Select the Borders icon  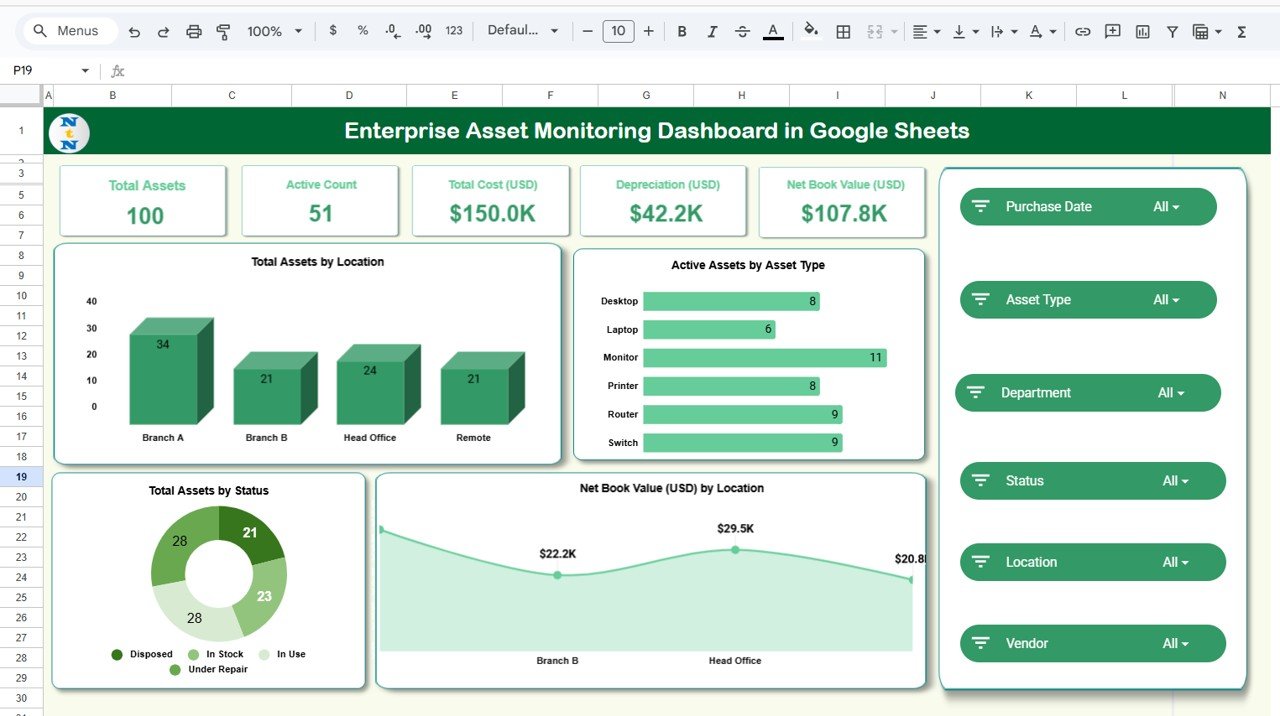pyautogui.click(x=843, y=31)
